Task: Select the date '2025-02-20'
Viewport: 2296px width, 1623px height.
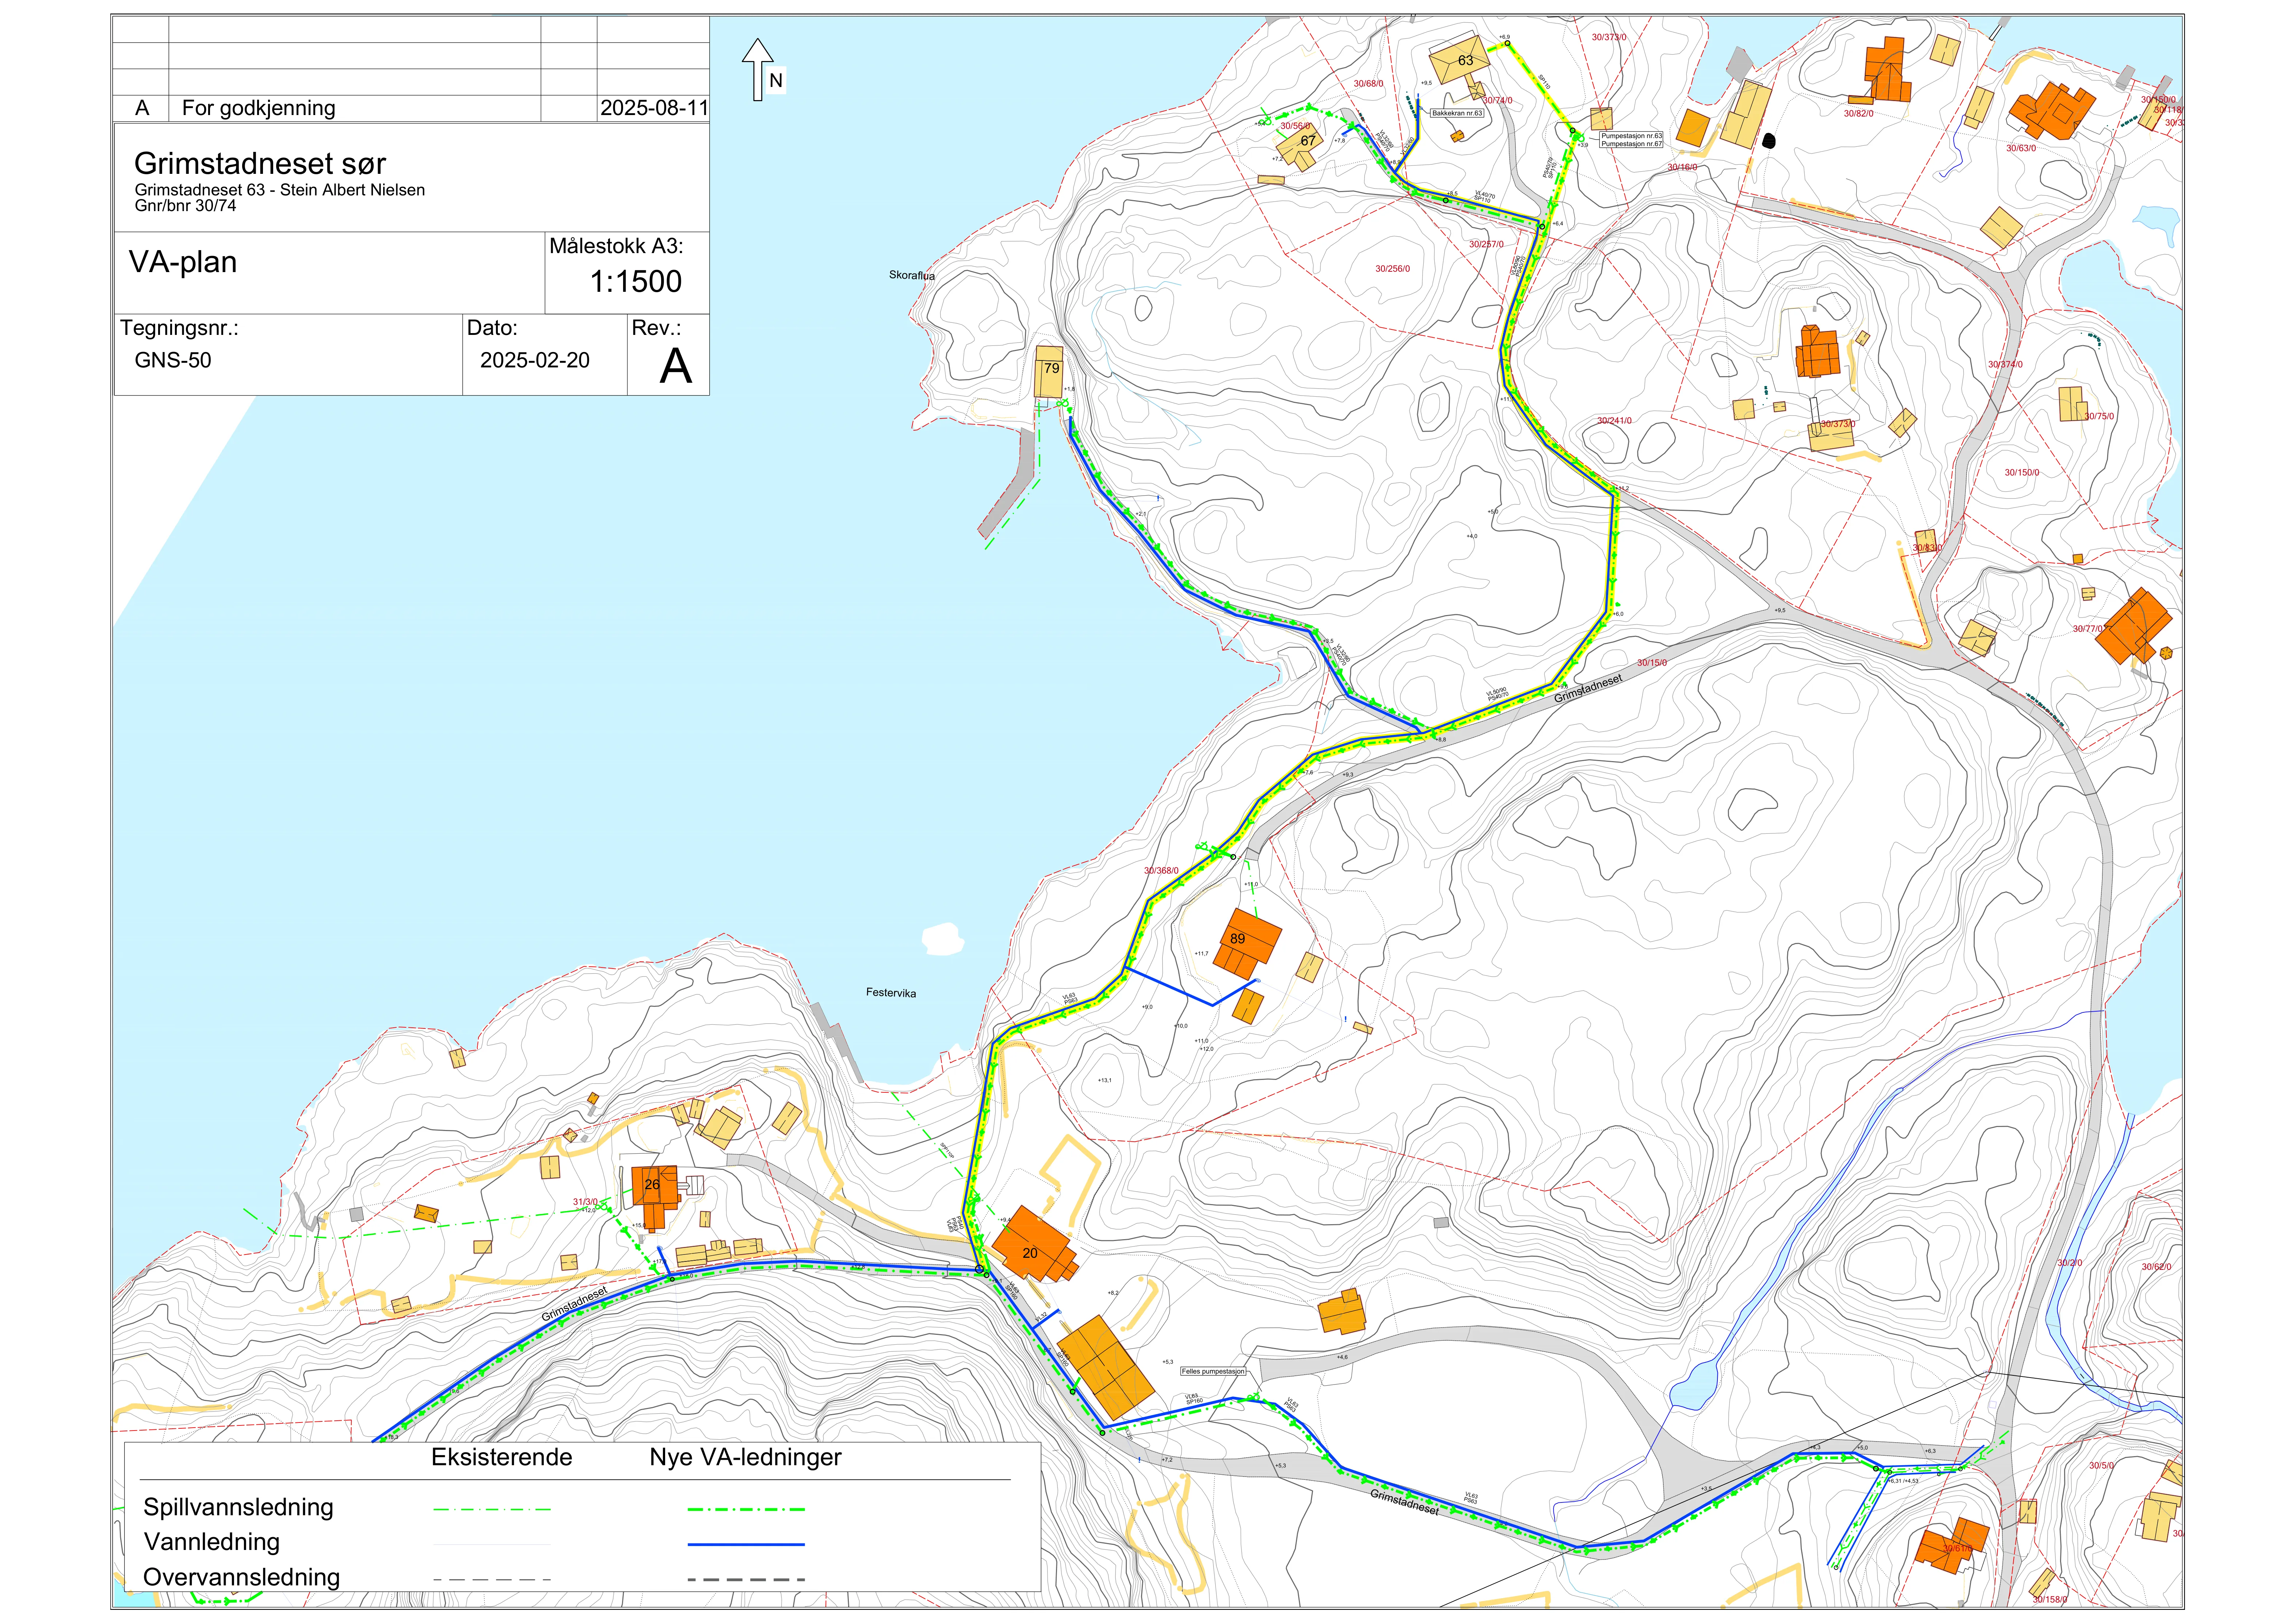Action: tap(535, 360)
